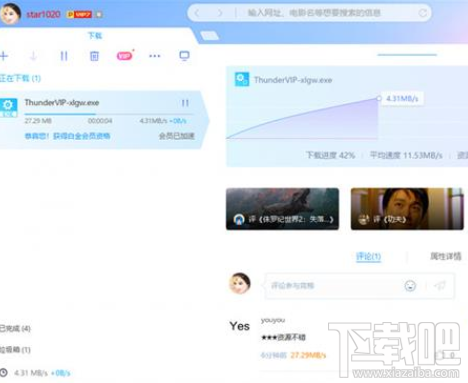Send the comment with the paper plane icon
468x383 pixels.
coord(440,286)
